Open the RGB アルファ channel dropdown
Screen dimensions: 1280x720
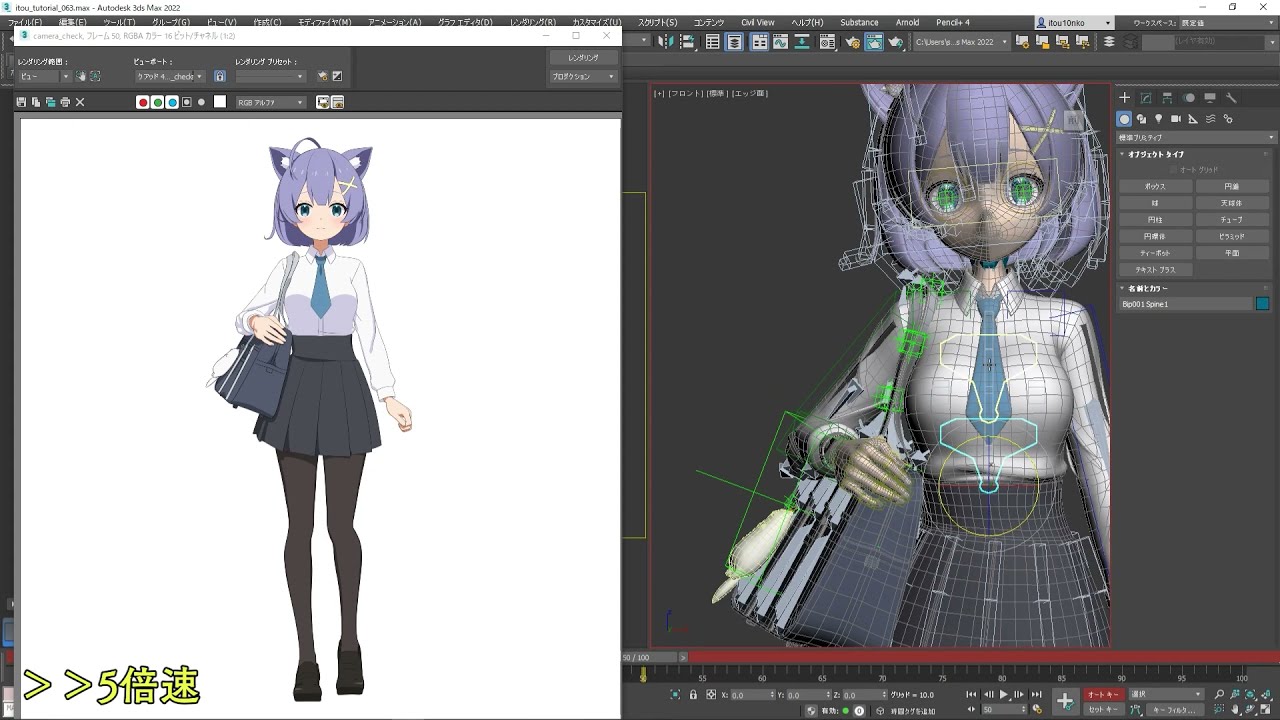270,102
